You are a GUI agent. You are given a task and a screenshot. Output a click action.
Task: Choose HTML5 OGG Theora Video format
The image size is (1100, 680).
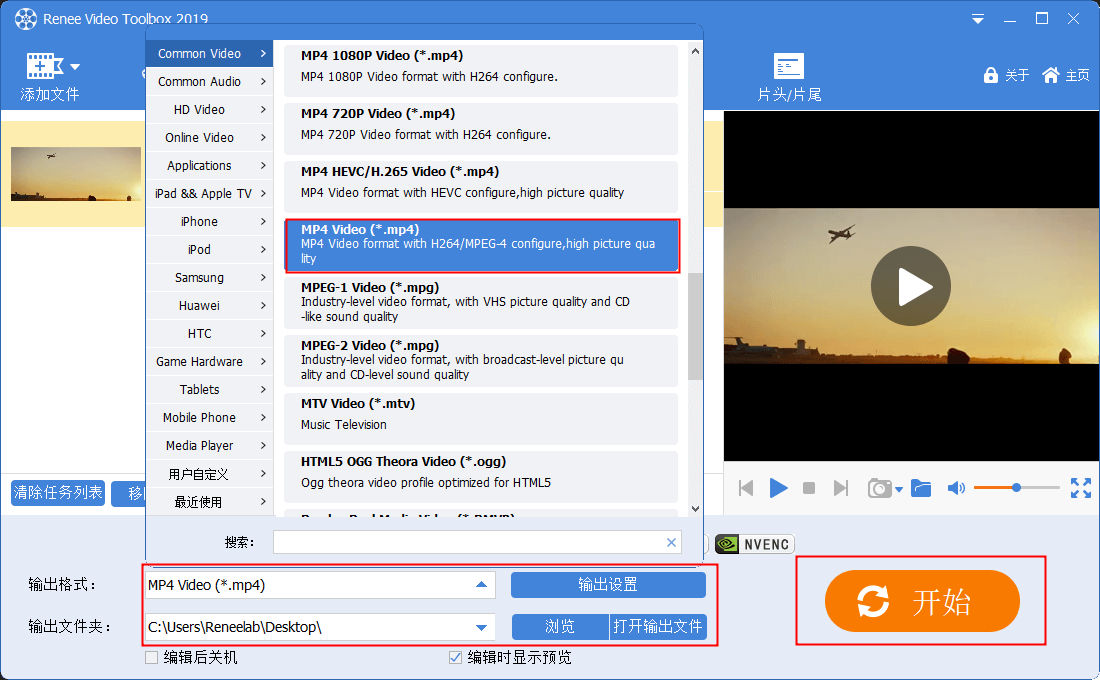(481, 476)
